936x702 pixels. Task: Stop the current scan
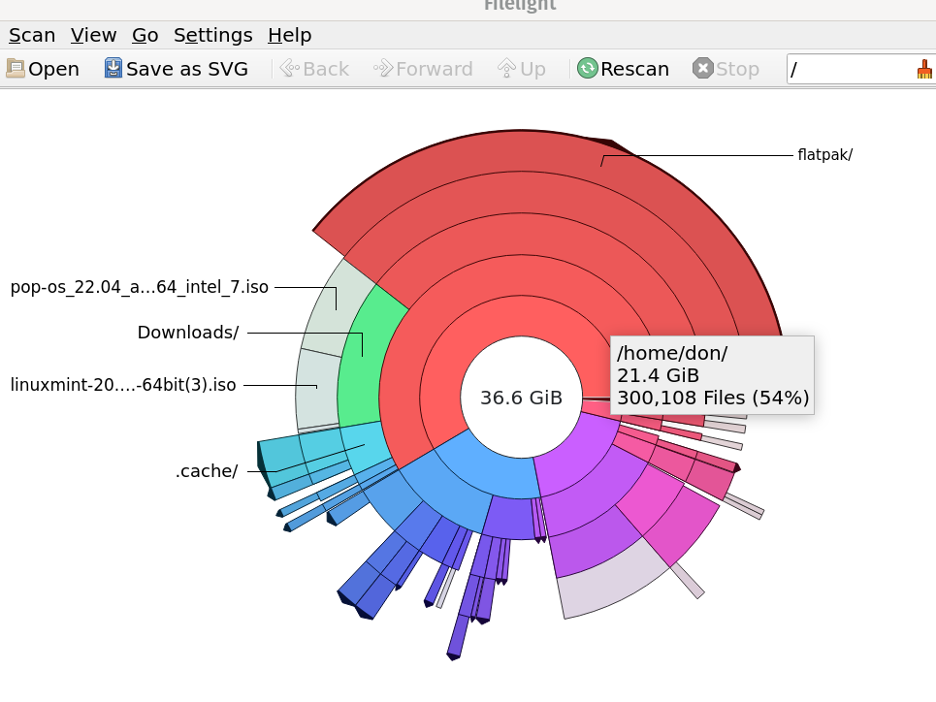point(725,68)
